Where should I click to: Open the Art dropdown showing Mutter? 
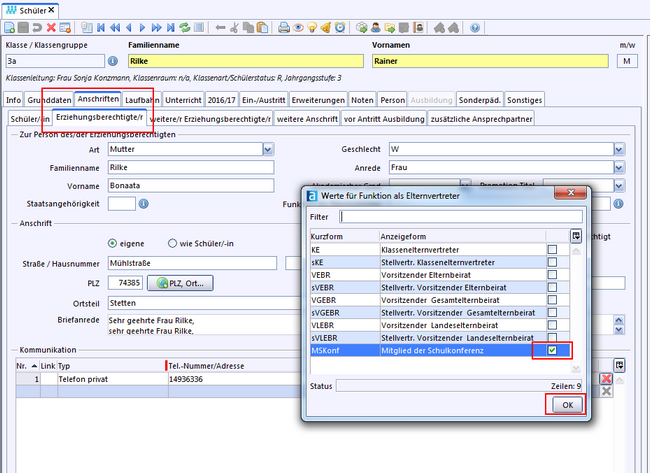click(267, 149)
